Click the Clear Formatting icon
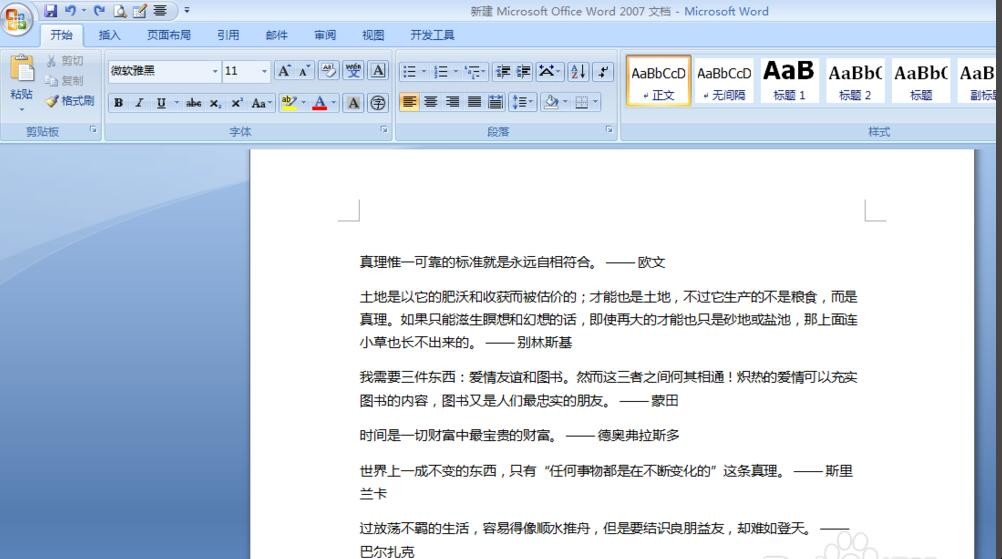Viewport: 1002px width, 559px height. coord(329,71)
